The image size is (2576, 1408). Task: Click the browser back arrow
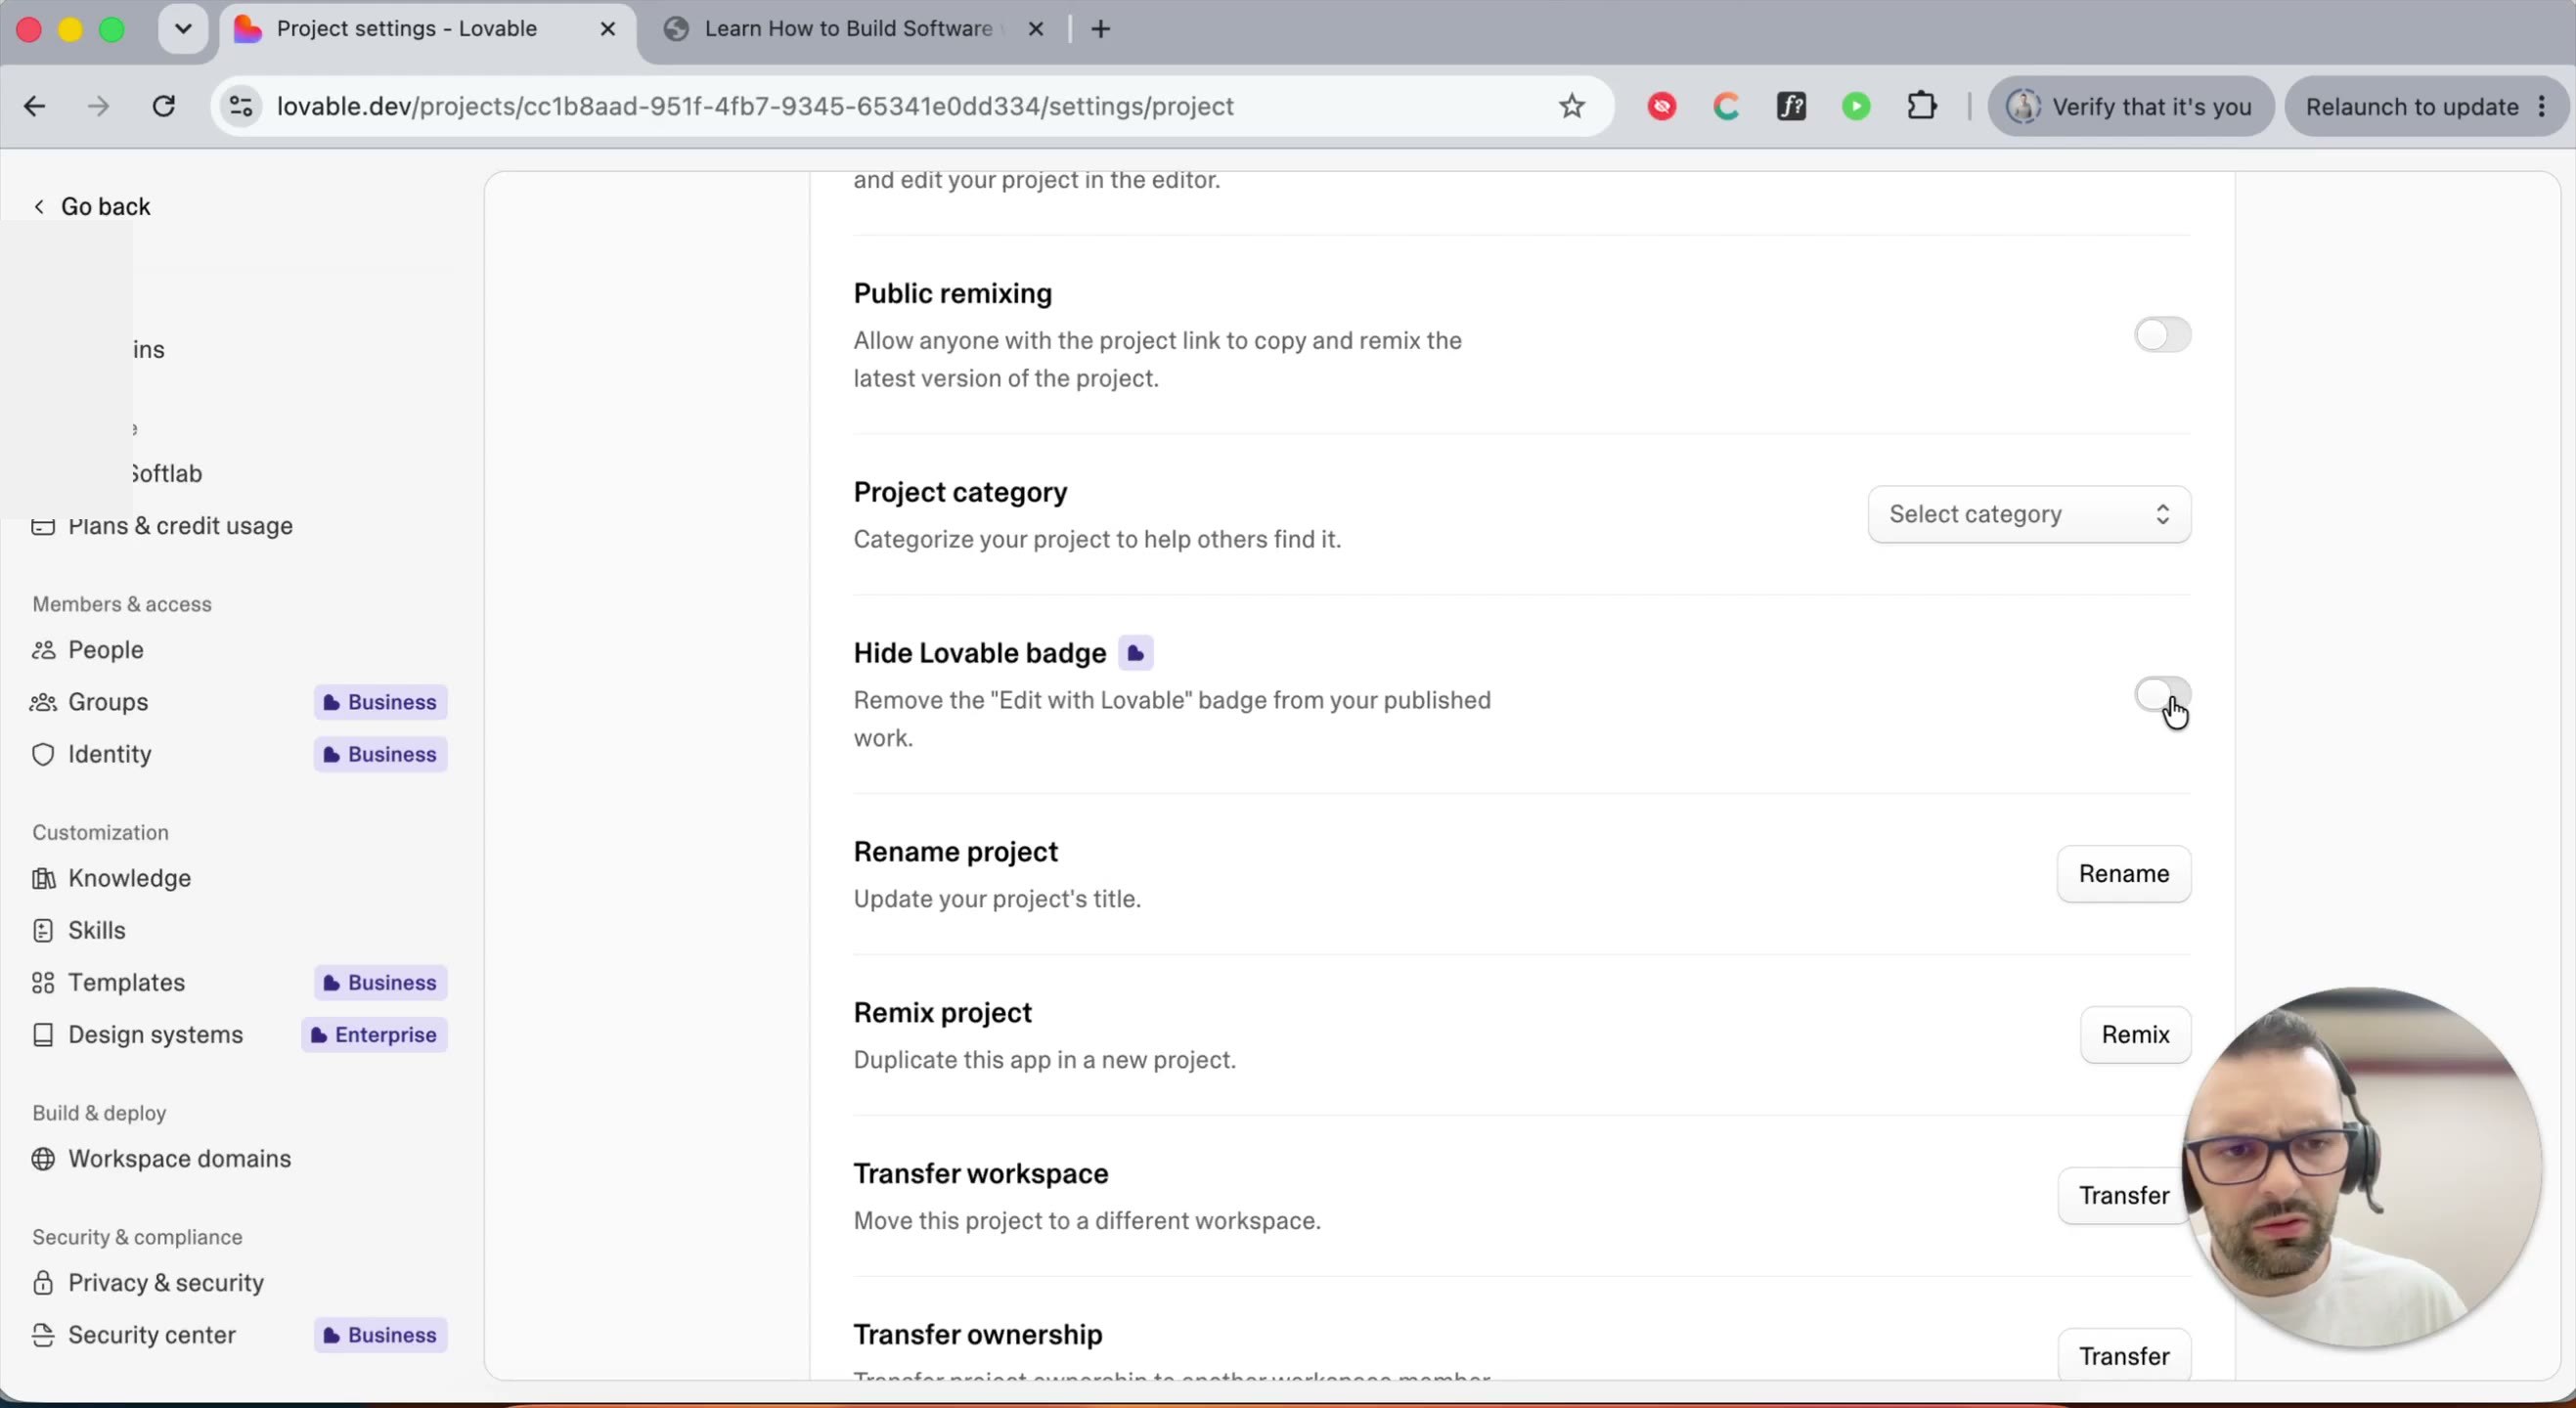35,106
